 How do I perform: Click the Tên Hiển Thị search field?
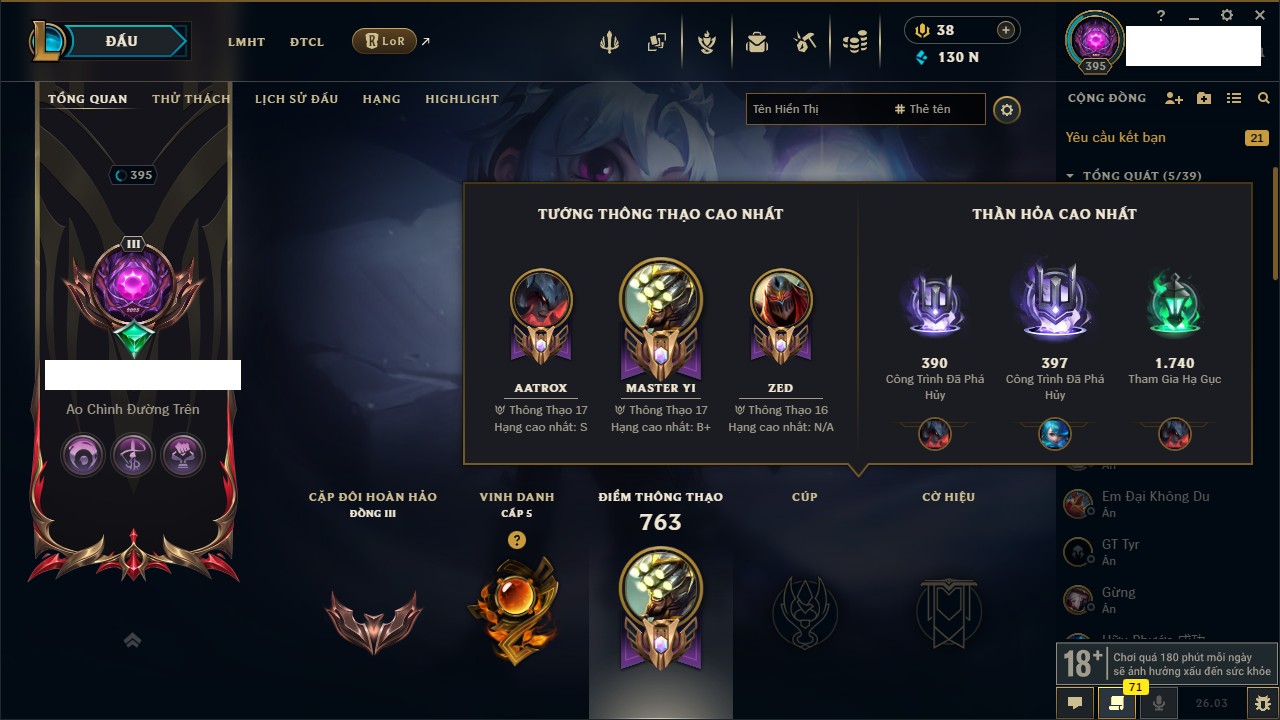816,109
